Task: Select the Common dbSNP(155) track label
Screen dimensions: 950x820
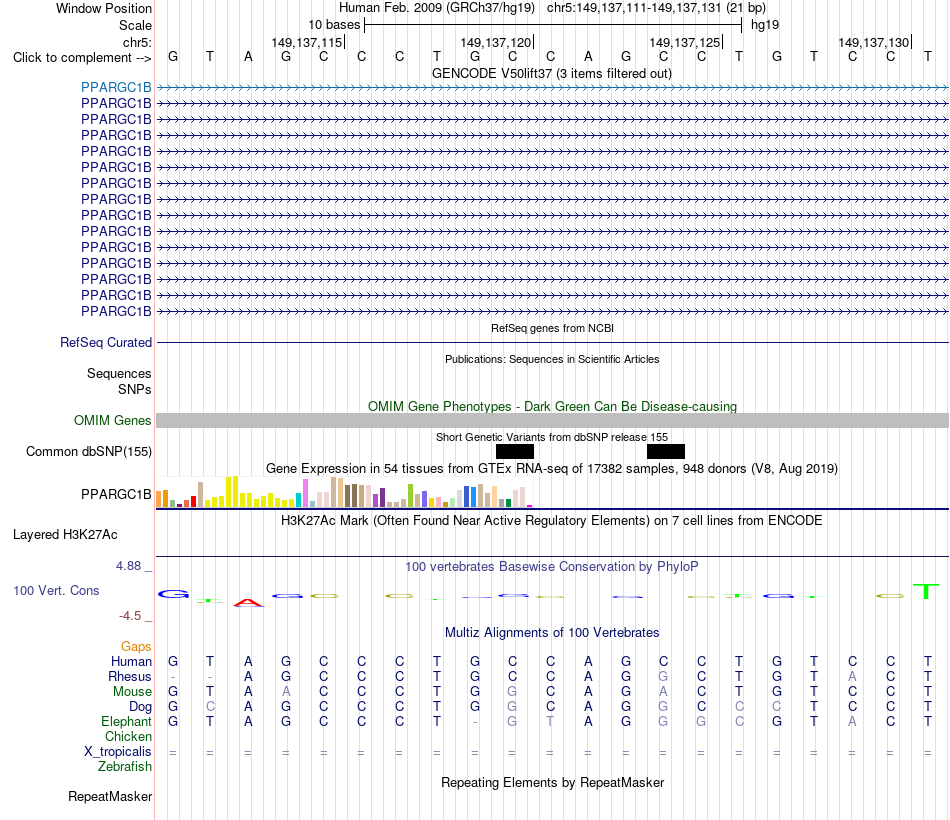Action: (x=89, y=452)
